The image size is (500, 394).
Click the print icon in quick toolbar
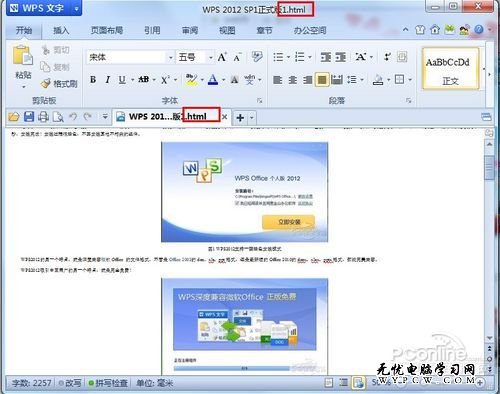click(43, 117)
